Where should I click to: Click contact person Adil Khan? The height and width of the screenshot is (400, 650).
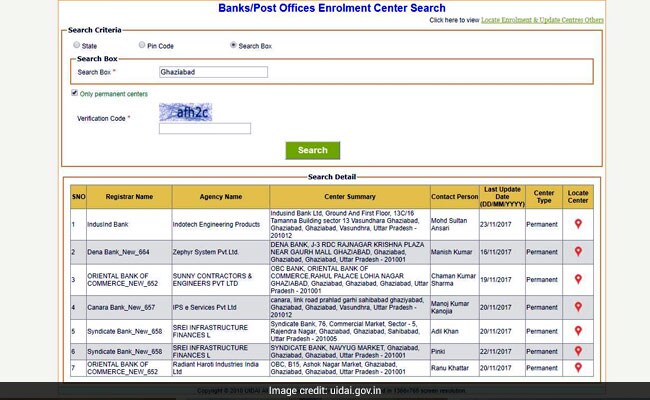pos(445,332)
